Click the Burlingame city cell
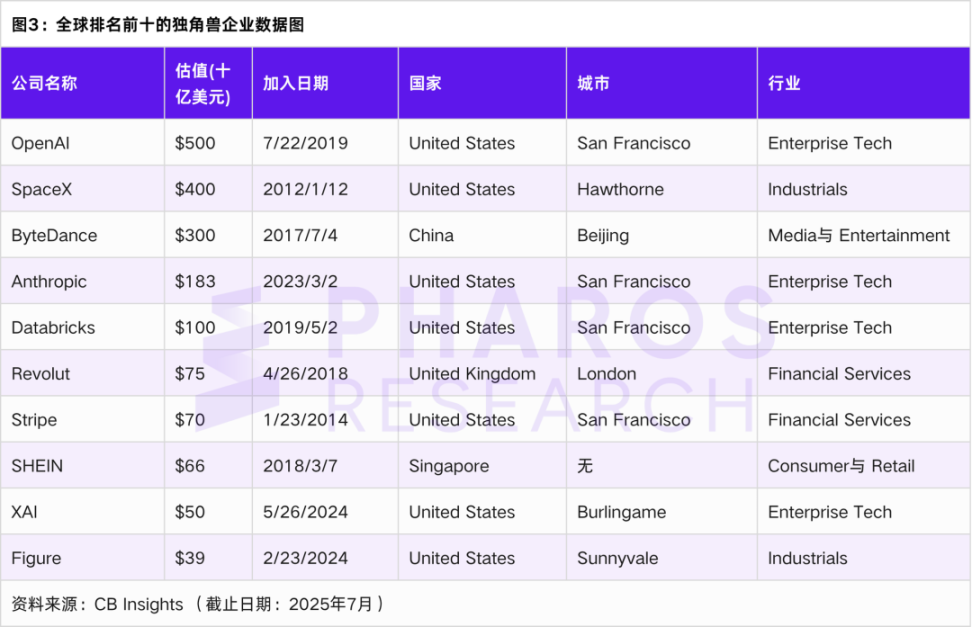 tap(621, 512)
